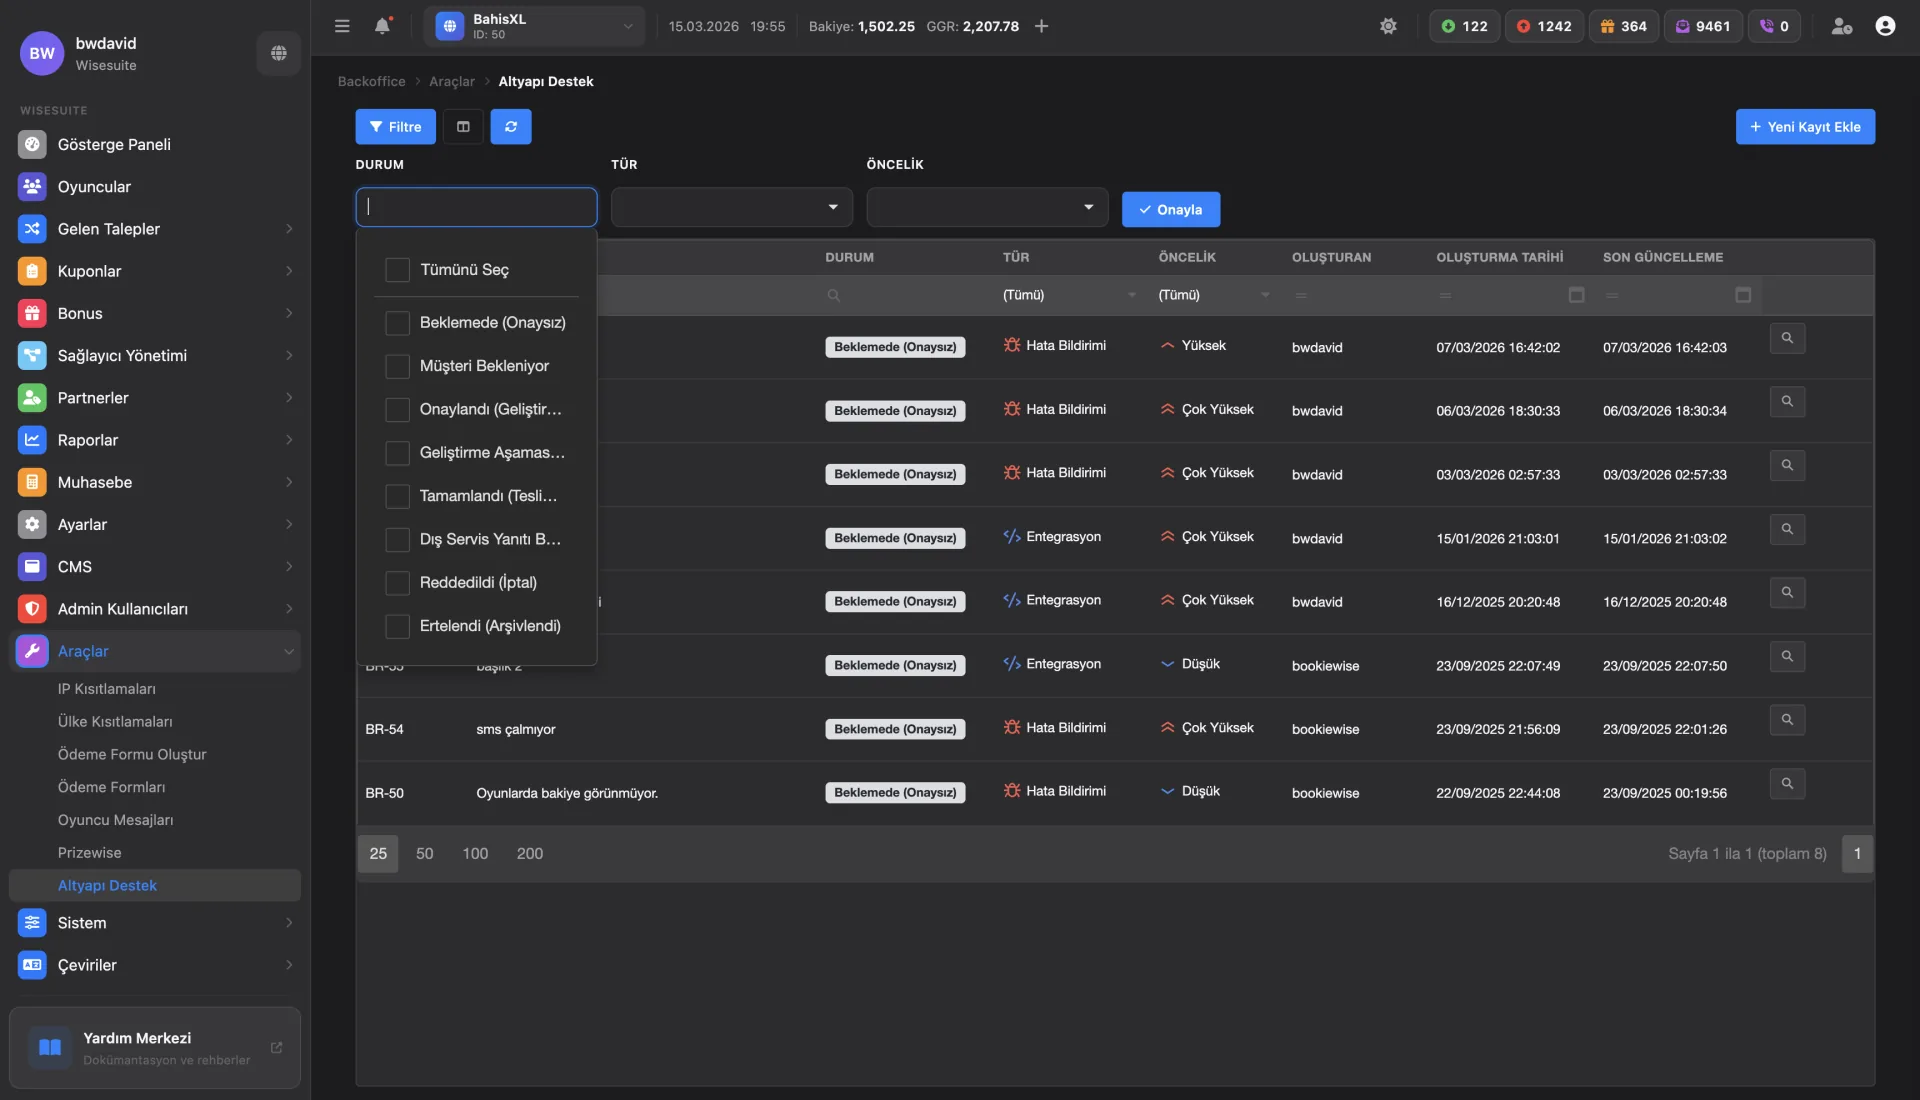The image size is (1920, 1100).
Task: Check the Tümünü Seç checkbox
Action: coord(398,270)
